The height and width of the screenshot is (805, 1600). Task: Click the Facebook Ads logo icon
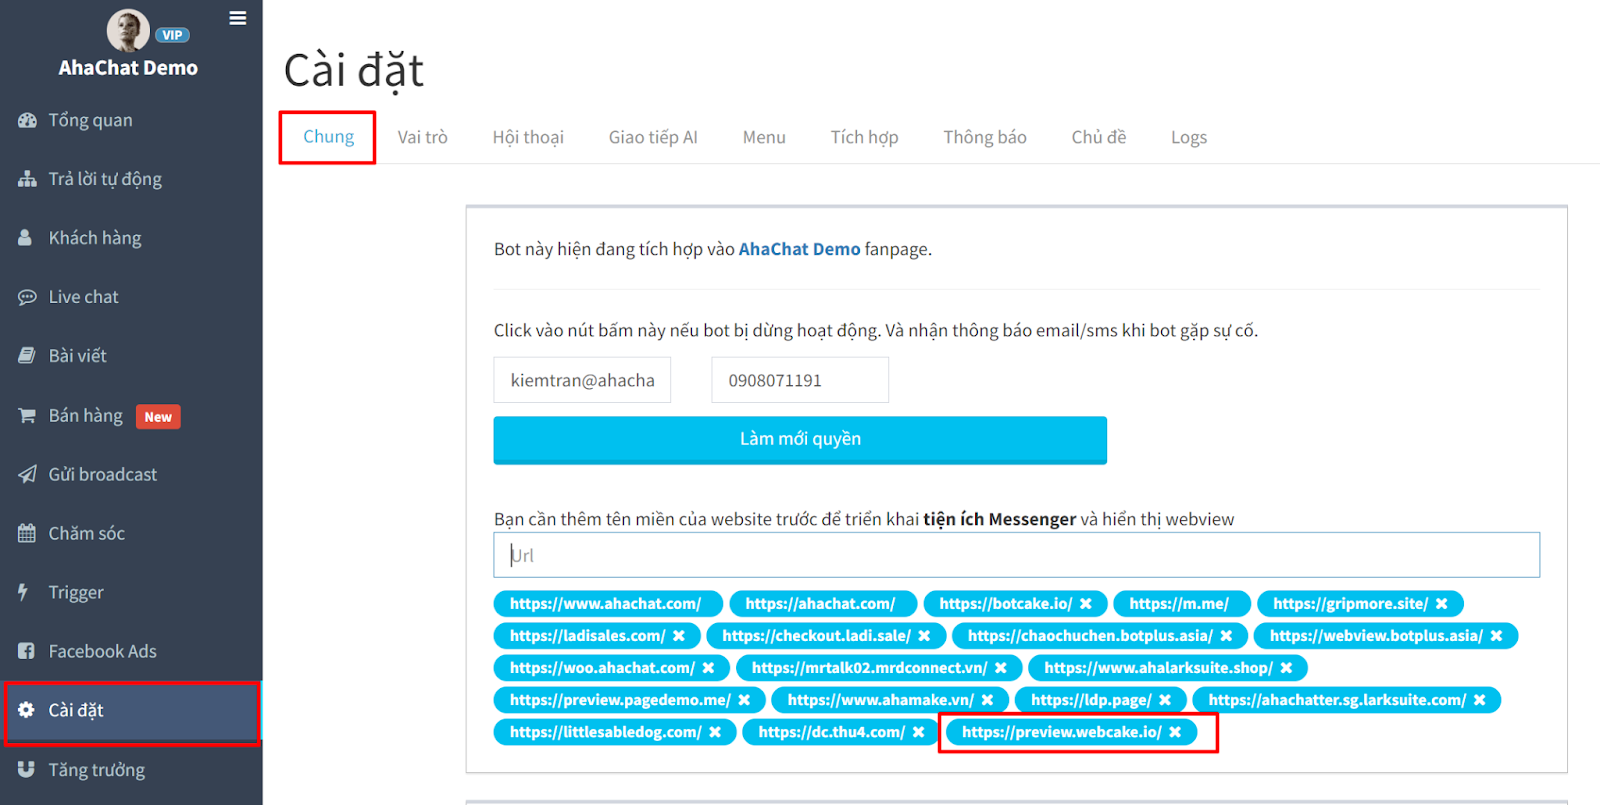tap(27, 651)
